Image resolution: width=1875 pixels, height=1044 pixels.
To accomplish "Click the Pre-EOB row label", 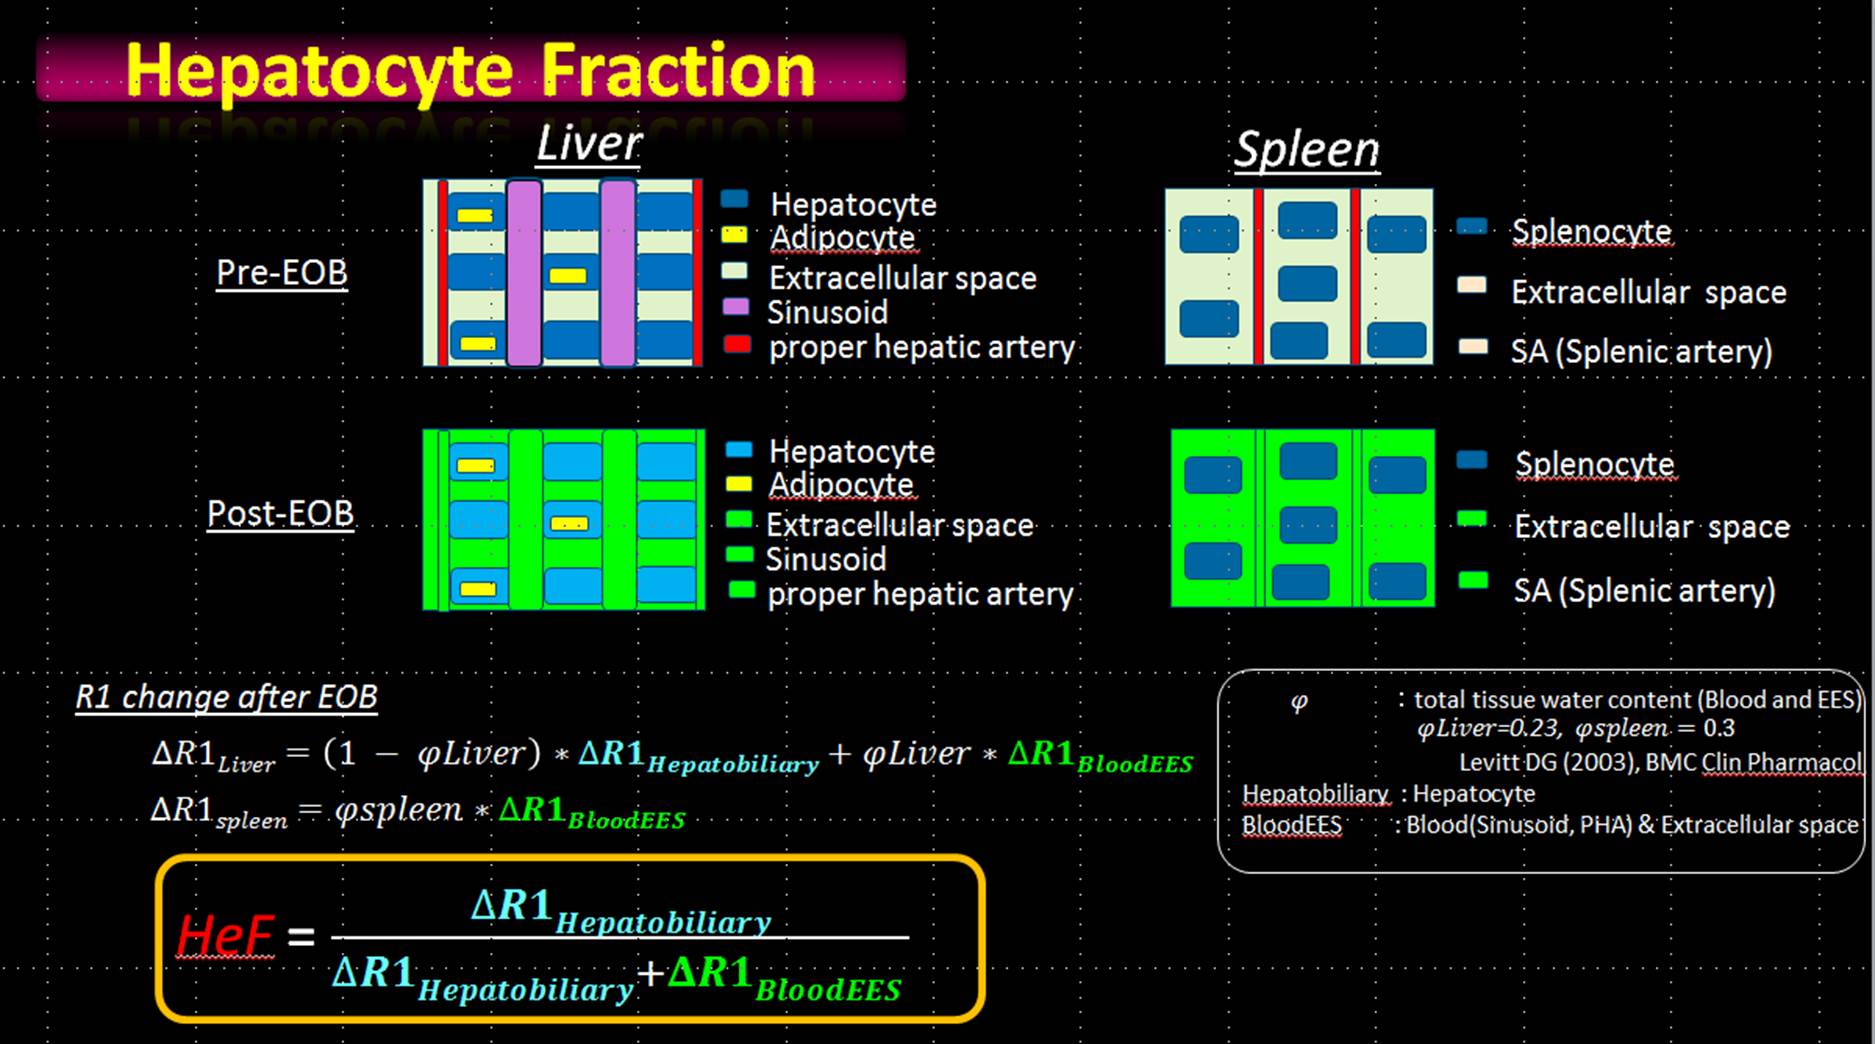I will tap(282, 272).
